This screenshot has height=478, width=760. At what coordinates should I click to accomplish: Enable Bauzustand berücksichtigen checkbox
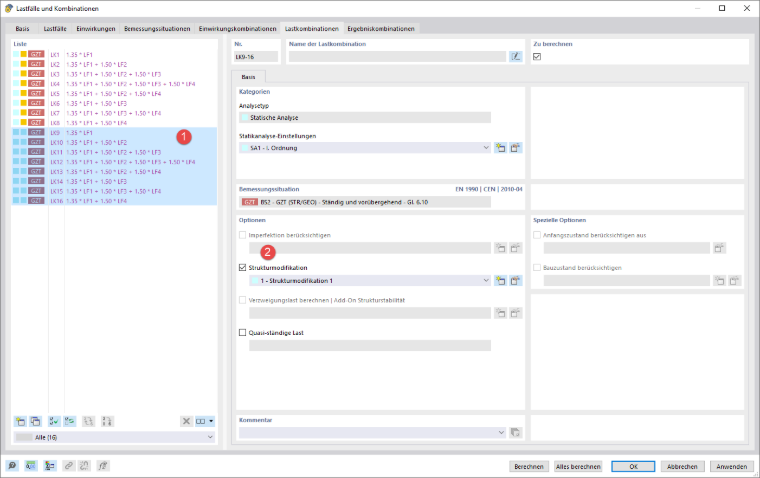pos(537,268)
